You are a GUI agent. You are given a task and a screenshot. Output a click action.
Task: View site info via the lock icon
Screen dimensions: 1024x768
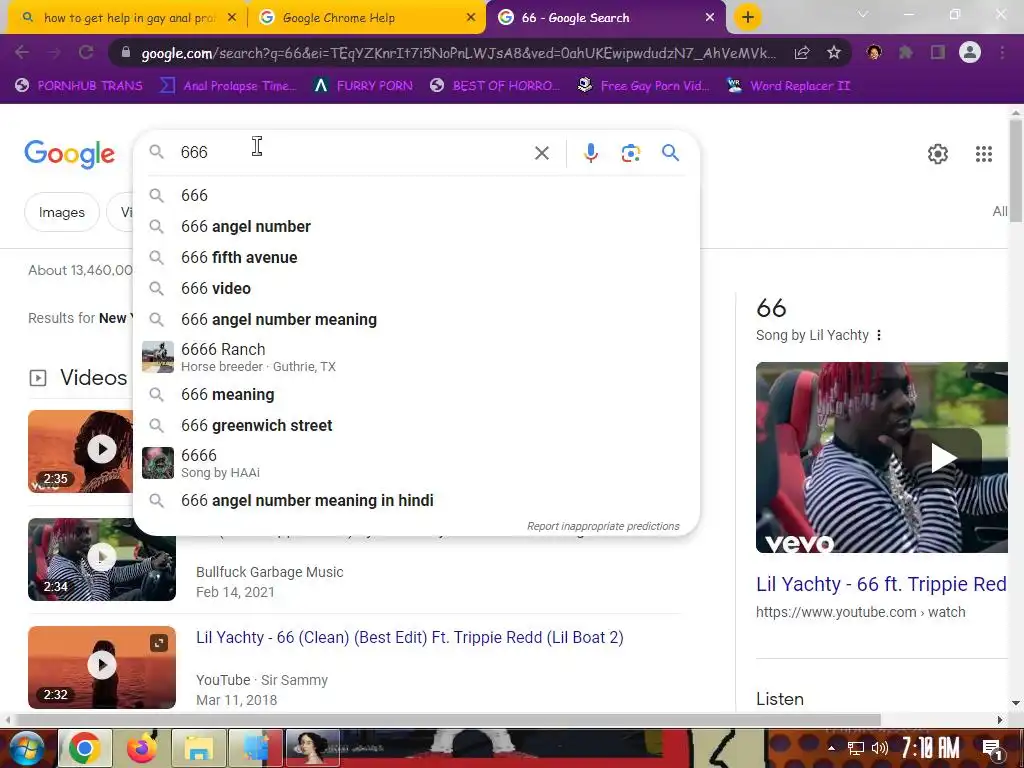[x=125, y=52]
